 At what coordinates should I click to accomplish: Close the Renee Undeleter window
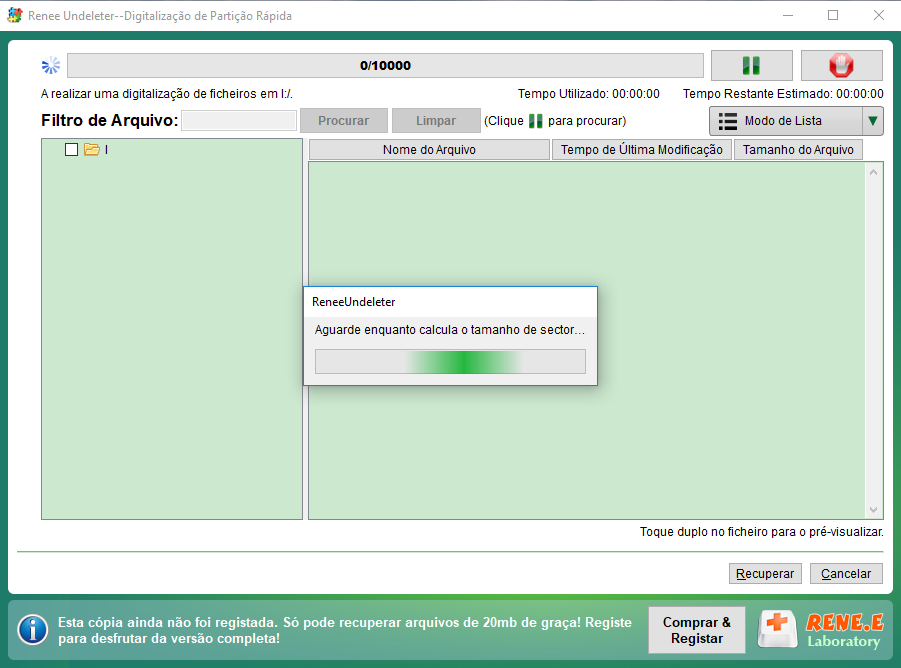pyautogui.click(x=879, y=16)
